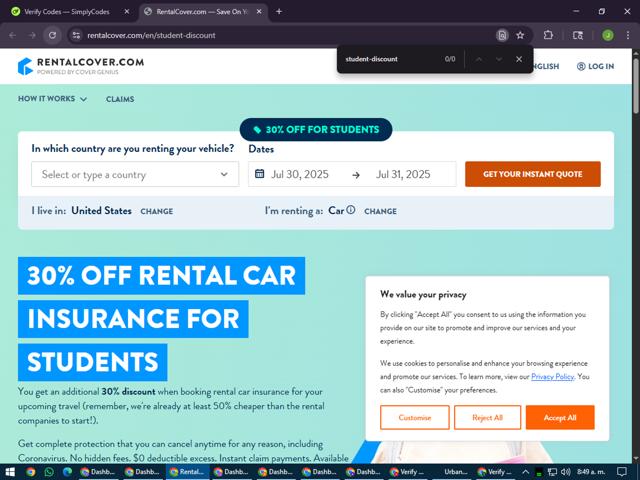Click the search tabs media icon in toolbar
640x480 pixels.
[x=578, y=35]
